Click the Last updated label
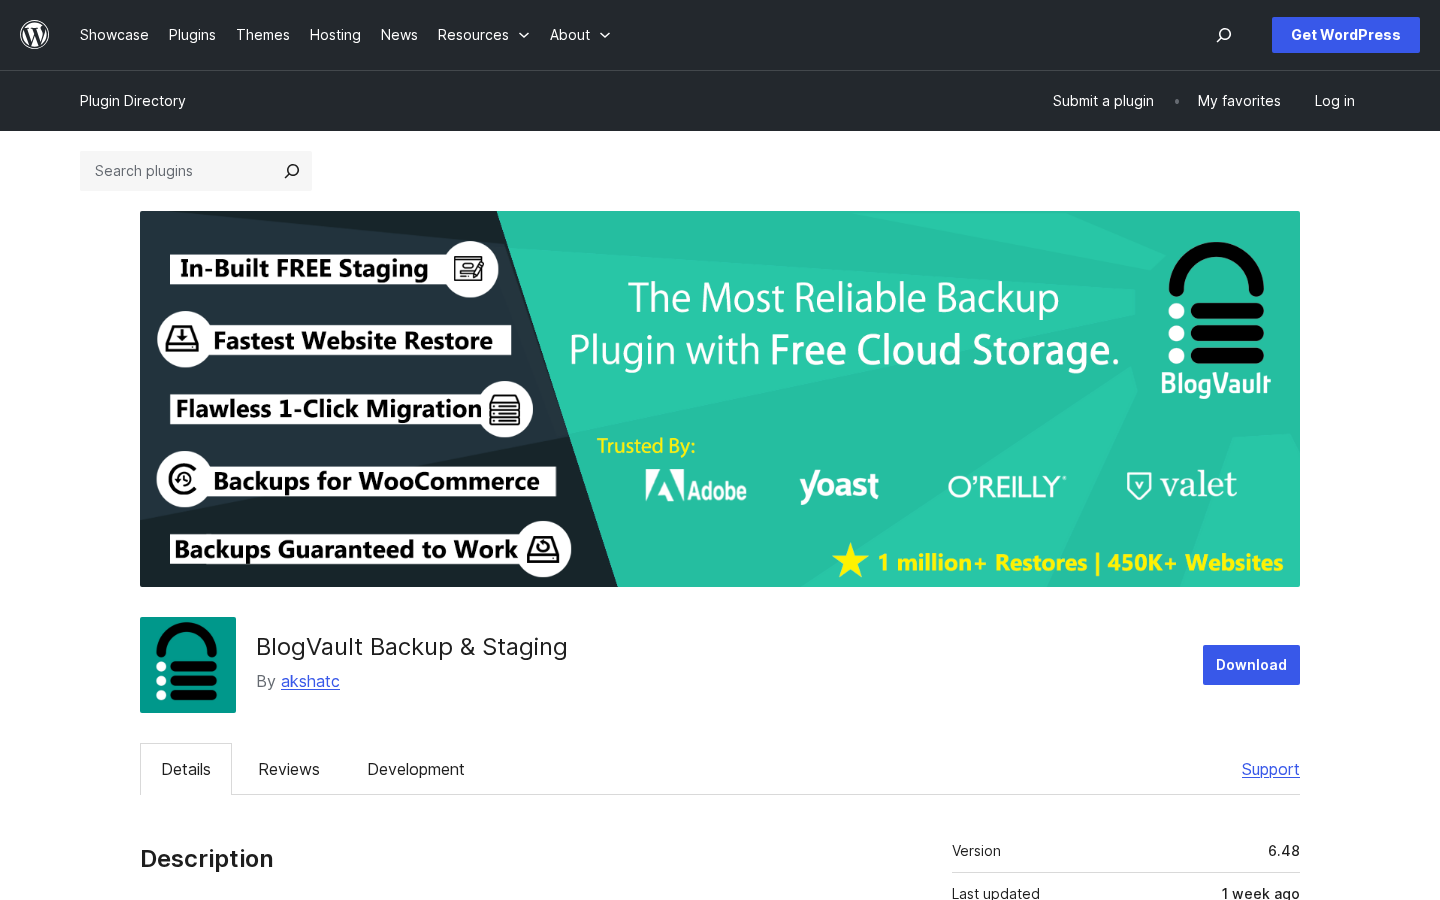The height and width of the screenshot is (900, 1440). tap(996, 893)
